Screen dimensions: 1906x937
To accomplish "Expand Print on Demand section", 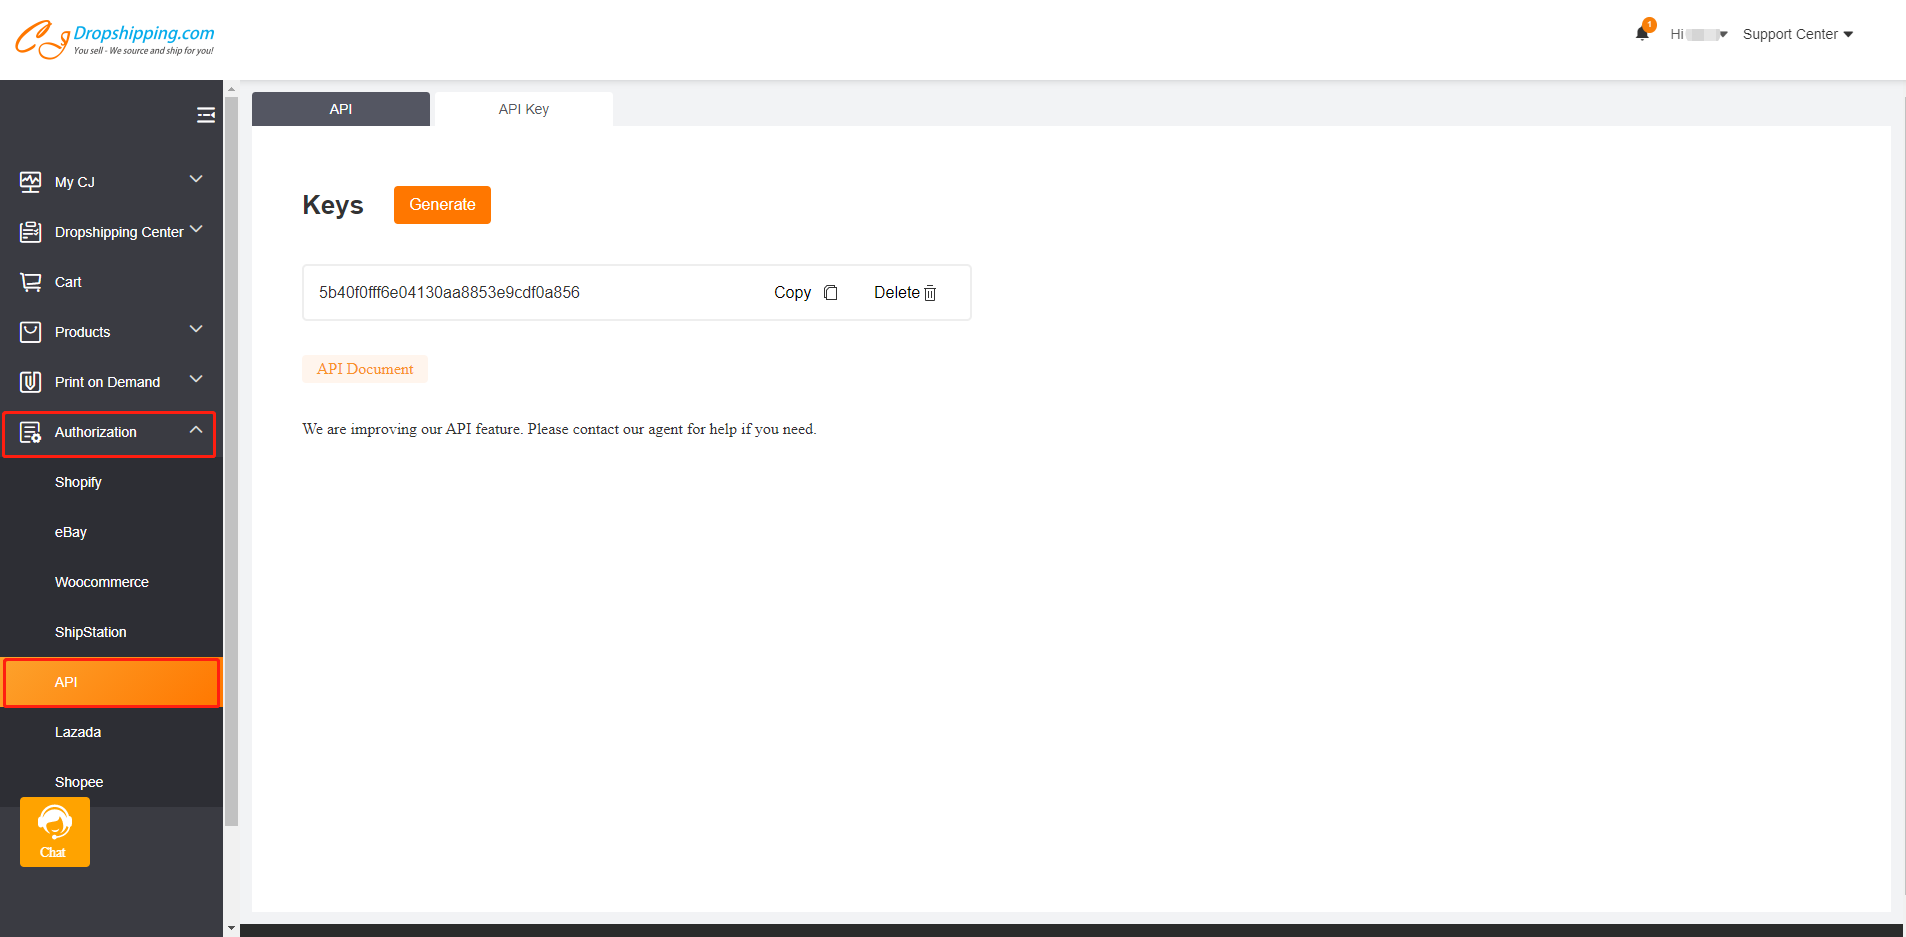I will coord(196,380).
